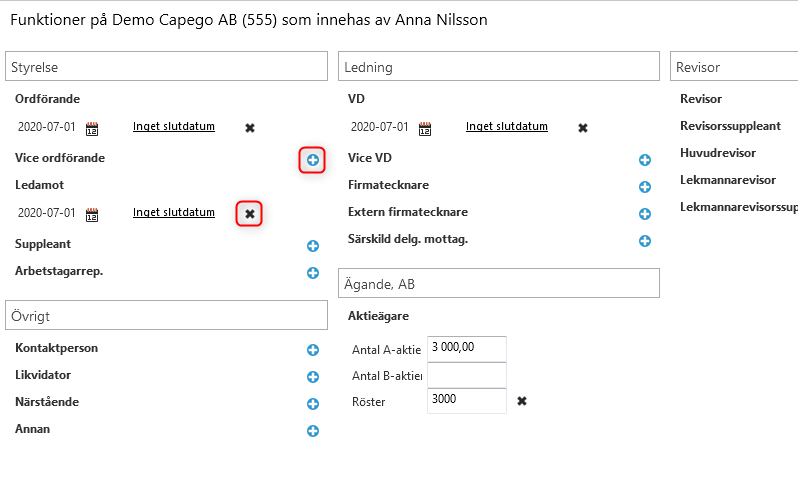Add Extern firmatecknare function
Image resolution: width=798 pixels, height=480 pixels.
(x=644, y=214)
